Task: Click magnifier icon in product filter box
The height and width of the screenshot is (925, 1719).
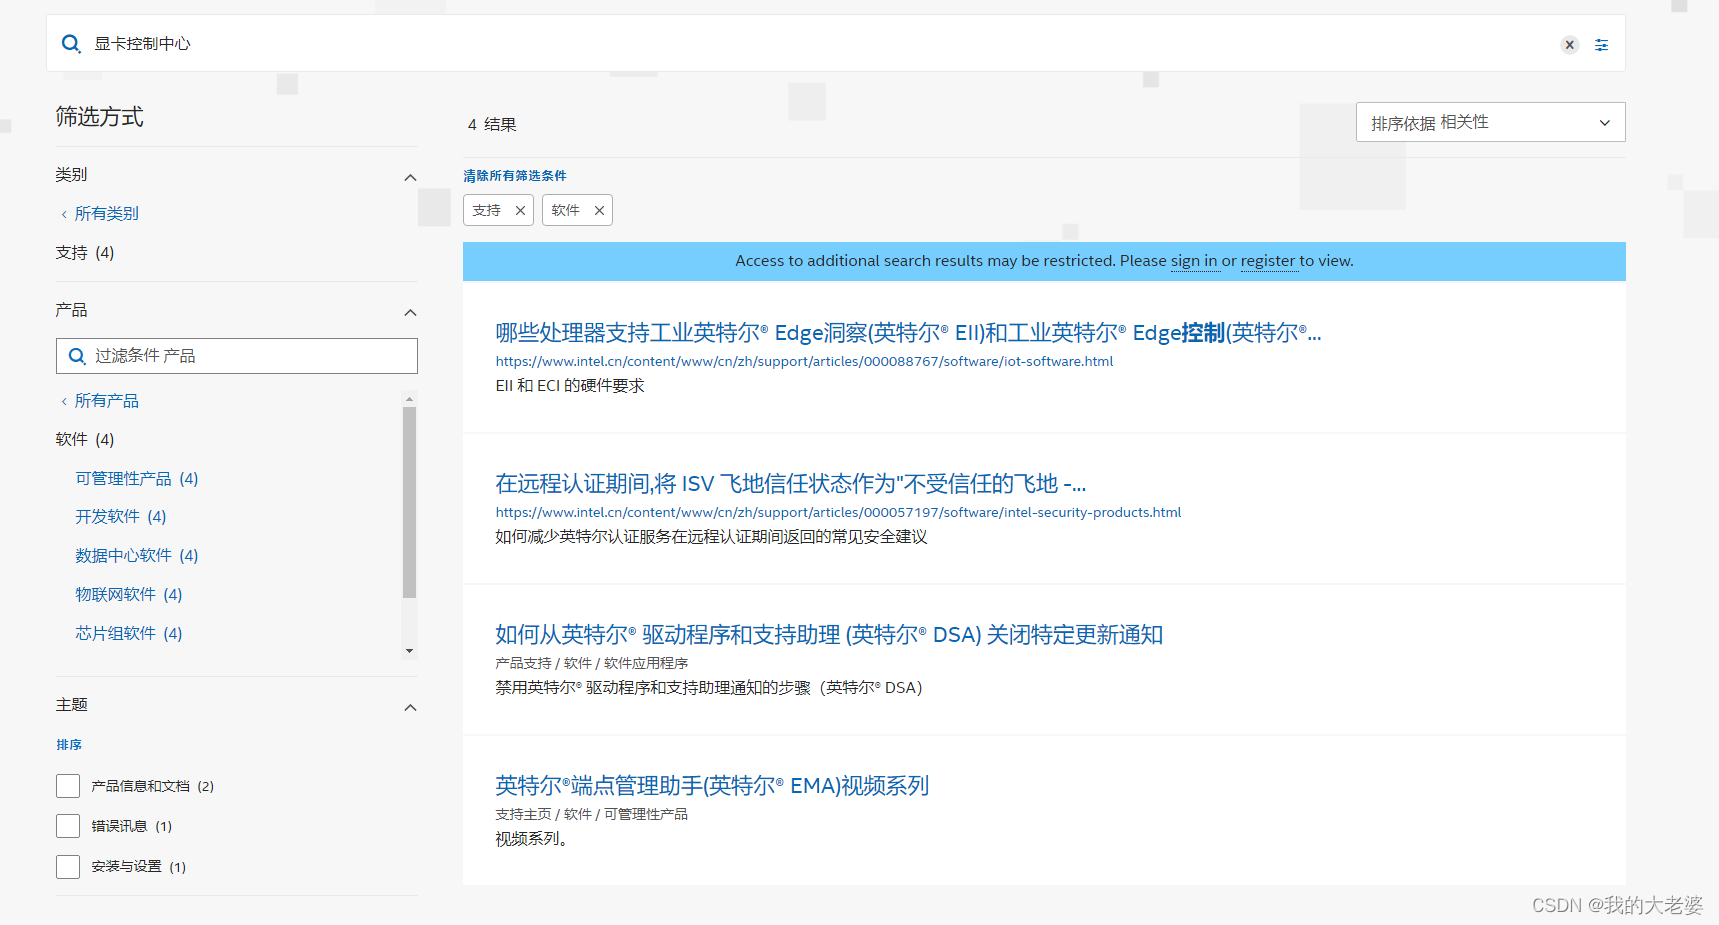Action: click(x=77, y=356)
